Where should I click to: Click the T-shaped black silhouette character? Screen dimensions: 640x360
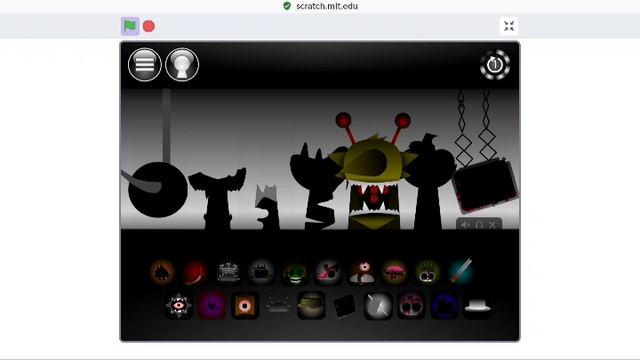[x=218, y=199]
